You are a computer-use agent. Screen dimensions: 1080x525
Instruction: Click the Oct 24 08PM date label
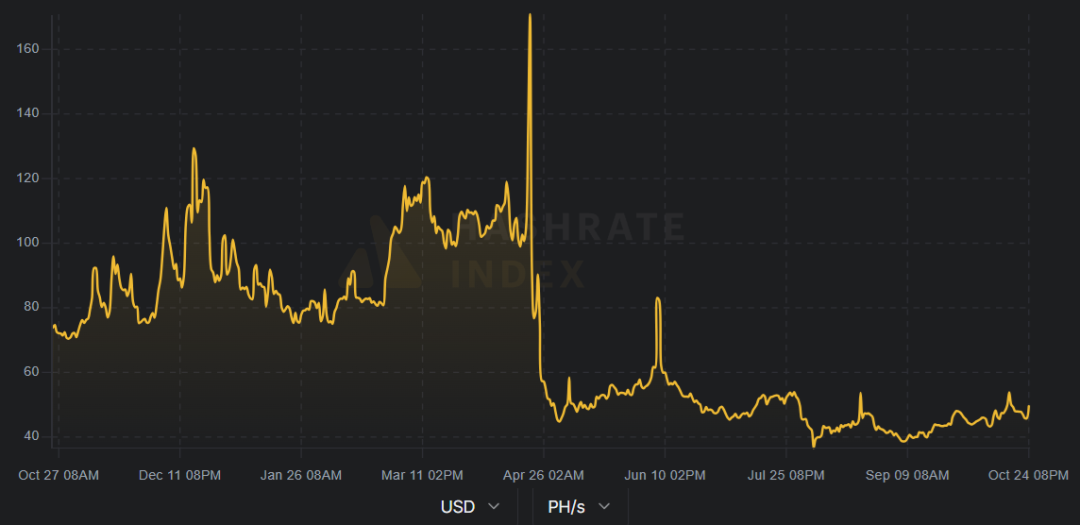pyautogui.click(x=1028, y=475)
